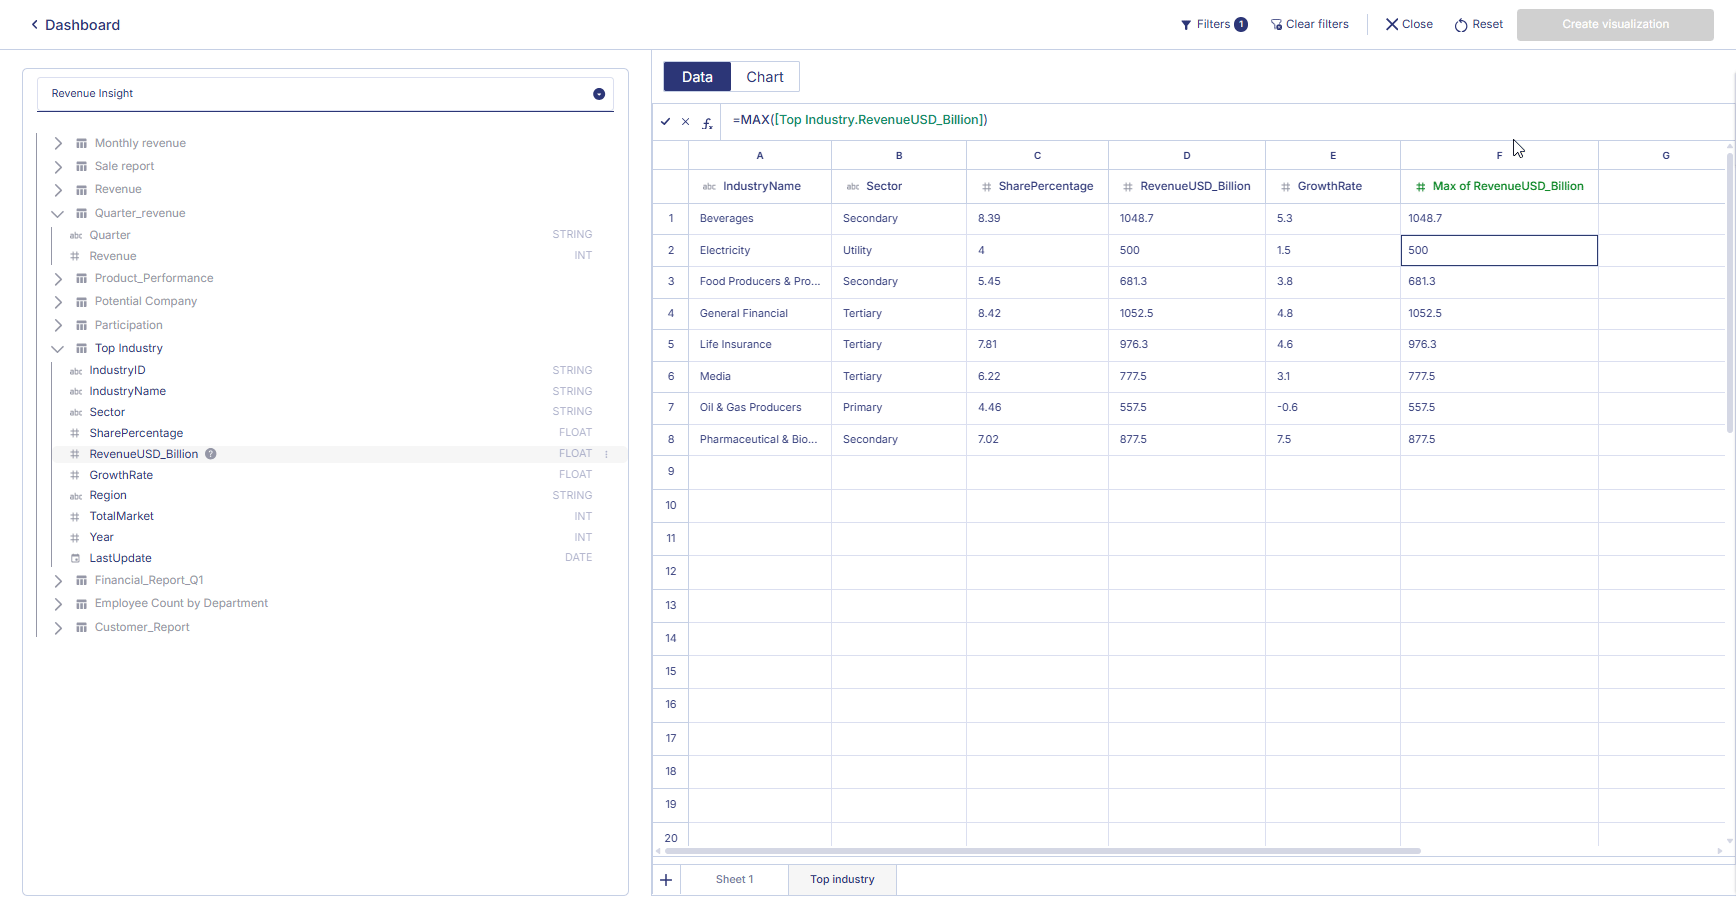This screenshot has width=1736, height=910.
Task: Collapse the Quarter_revenue table
Action: pos(58,214)
